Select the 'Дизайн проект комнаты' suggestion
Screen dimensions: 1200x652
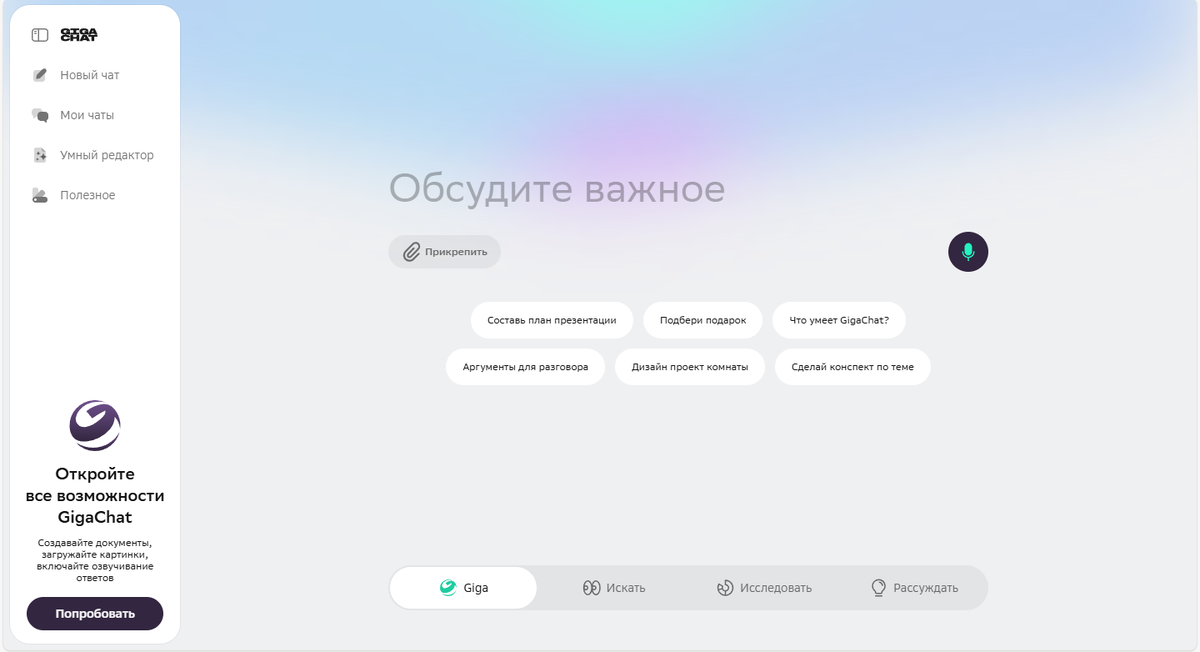[x=690, y=367]
